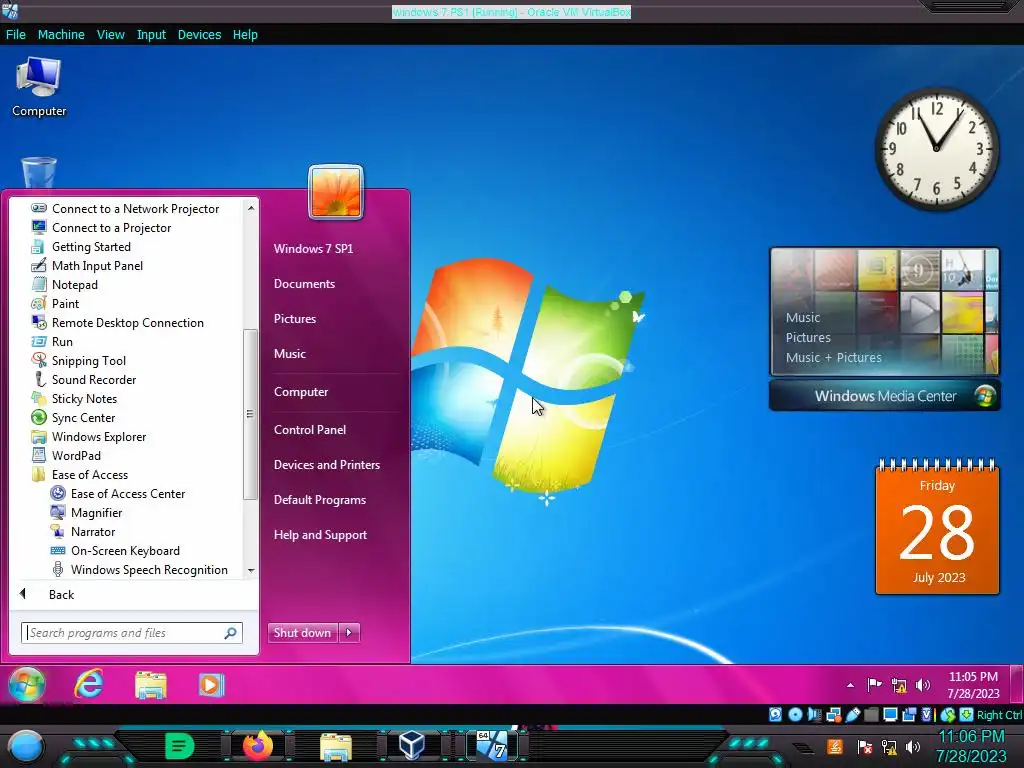Click the programs list scroll down arrow
The image size is (1024, 768).
(250, 571)
